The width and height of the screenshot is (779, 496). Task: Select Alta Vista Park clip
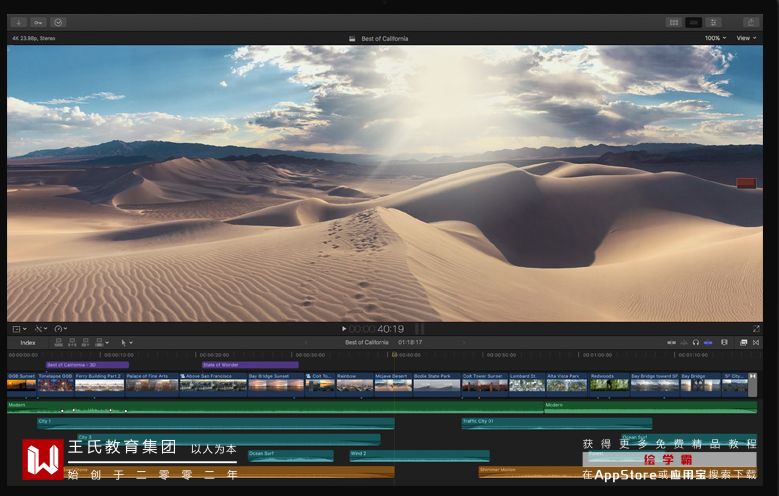(x=567, y=383)
